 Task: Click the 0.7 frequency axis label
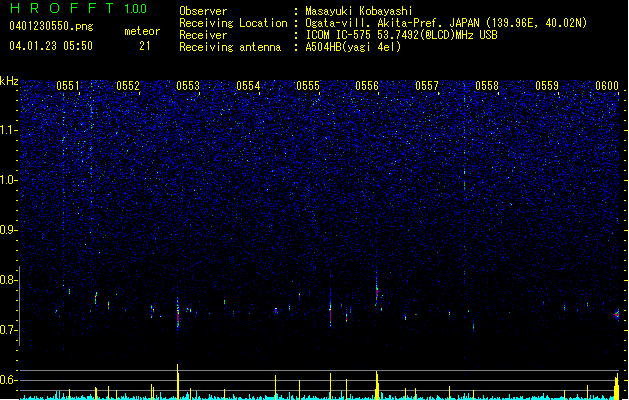coord(8,330)
